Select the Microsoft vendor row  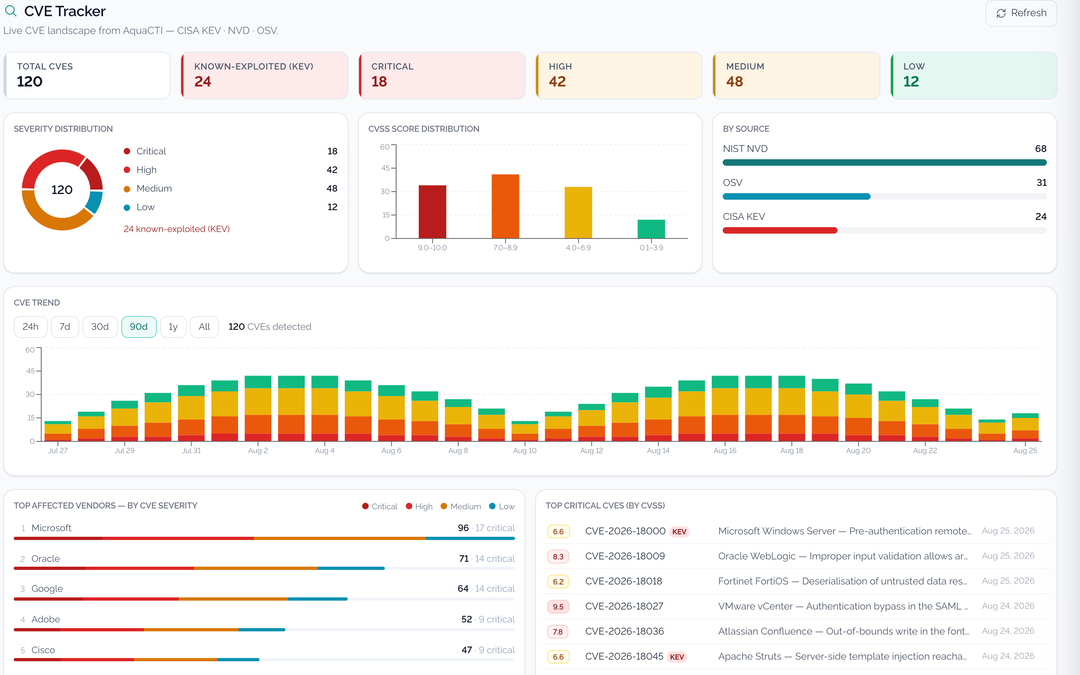point(264,530)
